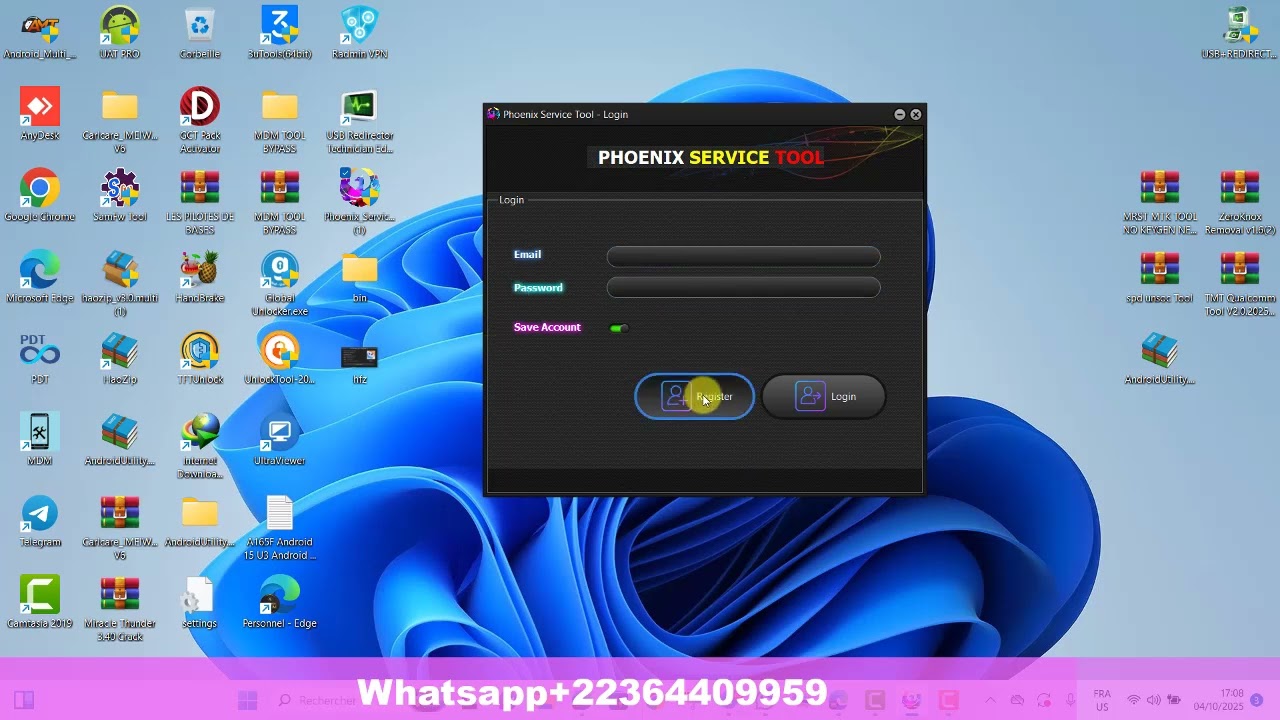Screen dimensions: 1280x720
Task: Select the Android_Multi desktop shortcut
Action: (x=40, y=33)
